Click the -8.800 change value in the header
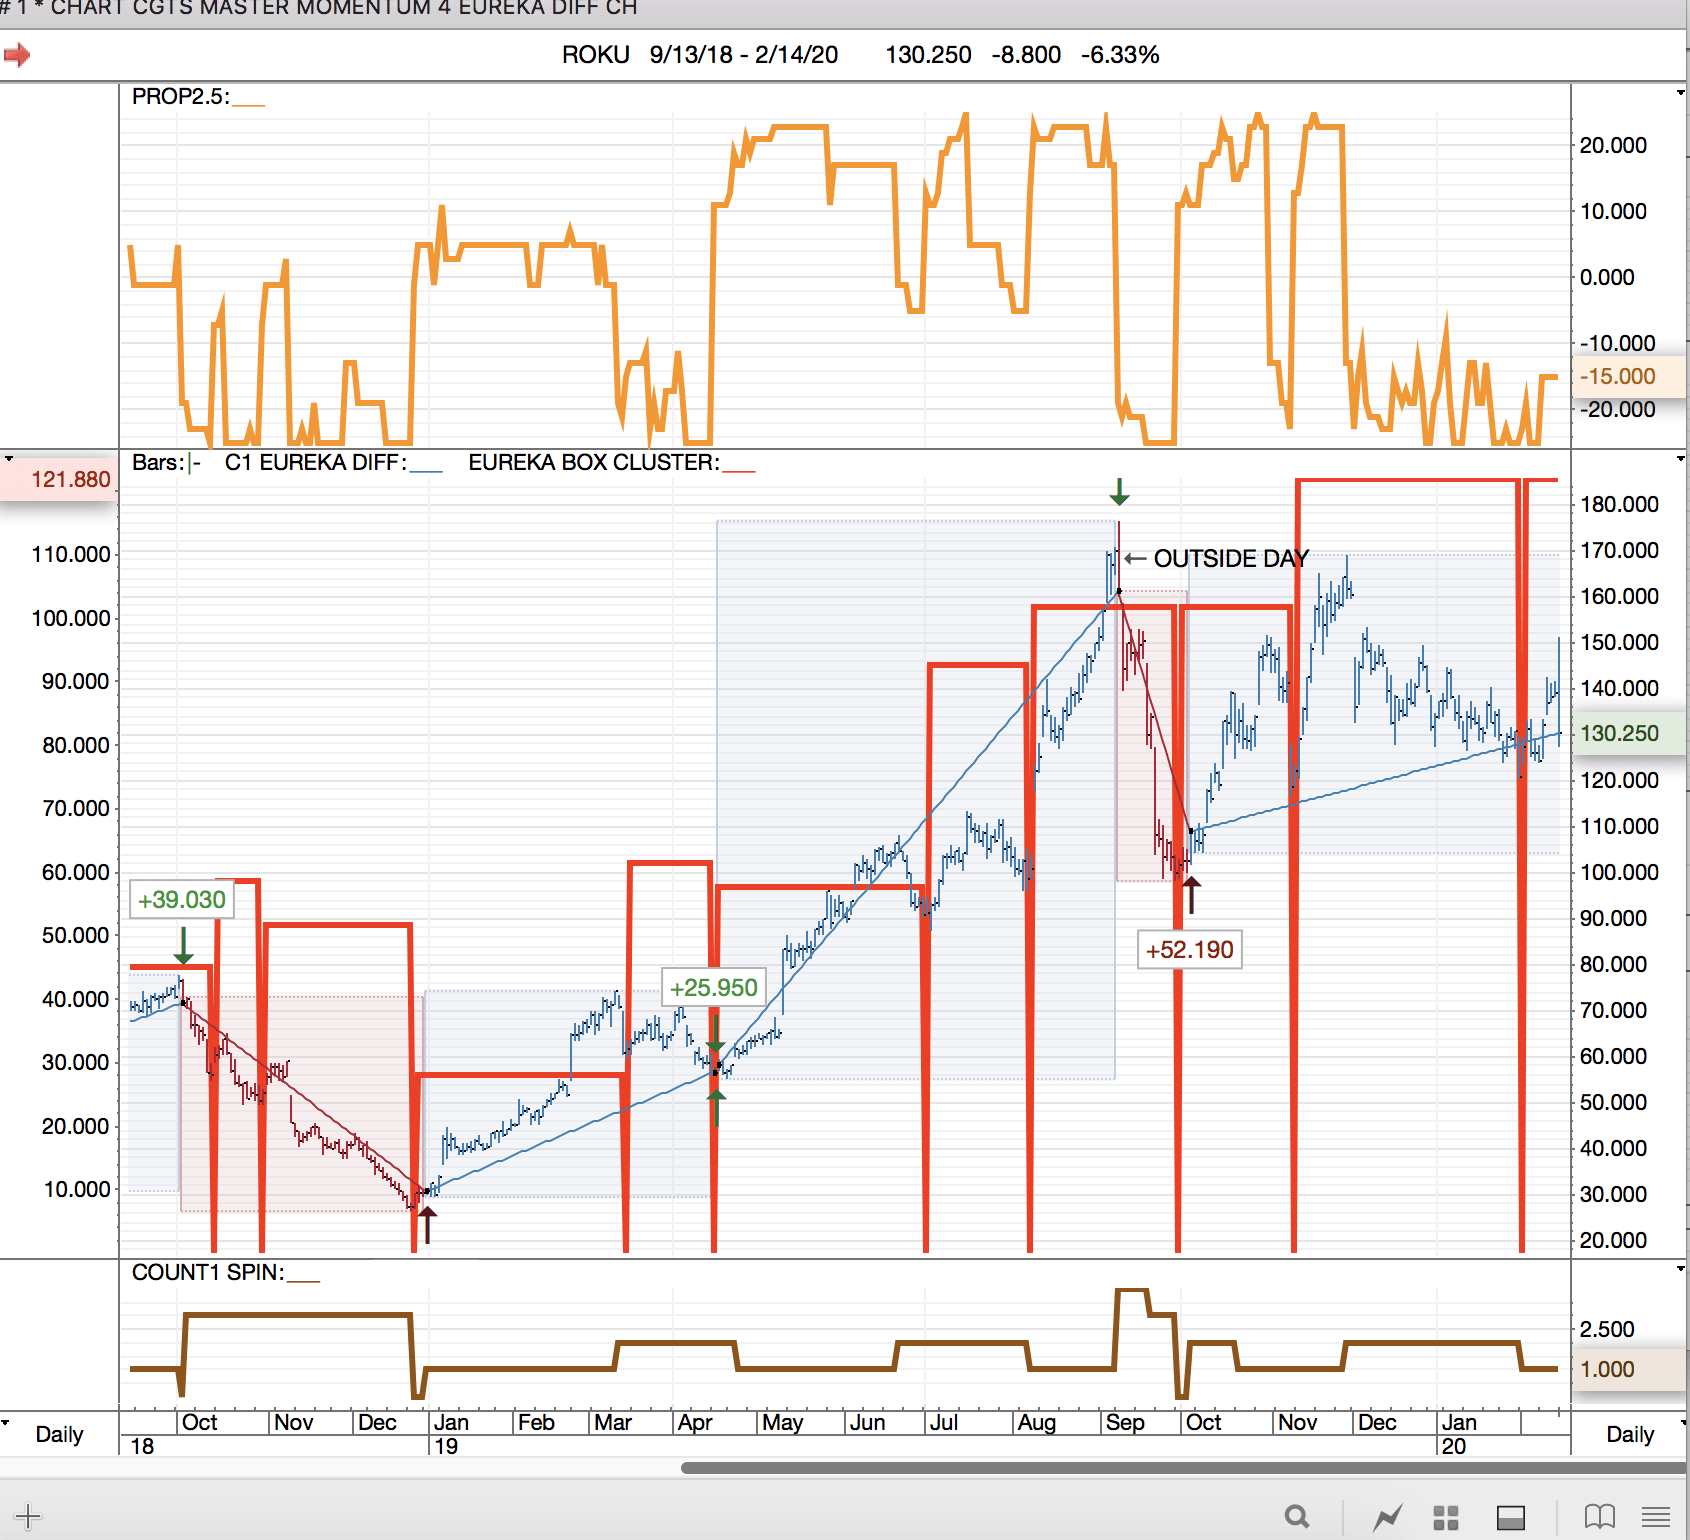 click(1026, 55)
